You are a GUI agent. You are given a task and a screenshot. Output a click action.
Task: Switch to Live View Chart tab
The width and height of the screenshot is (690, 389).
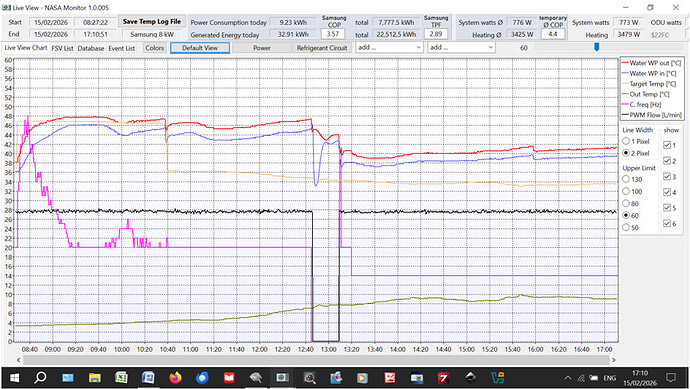click(x=26, y=48)
